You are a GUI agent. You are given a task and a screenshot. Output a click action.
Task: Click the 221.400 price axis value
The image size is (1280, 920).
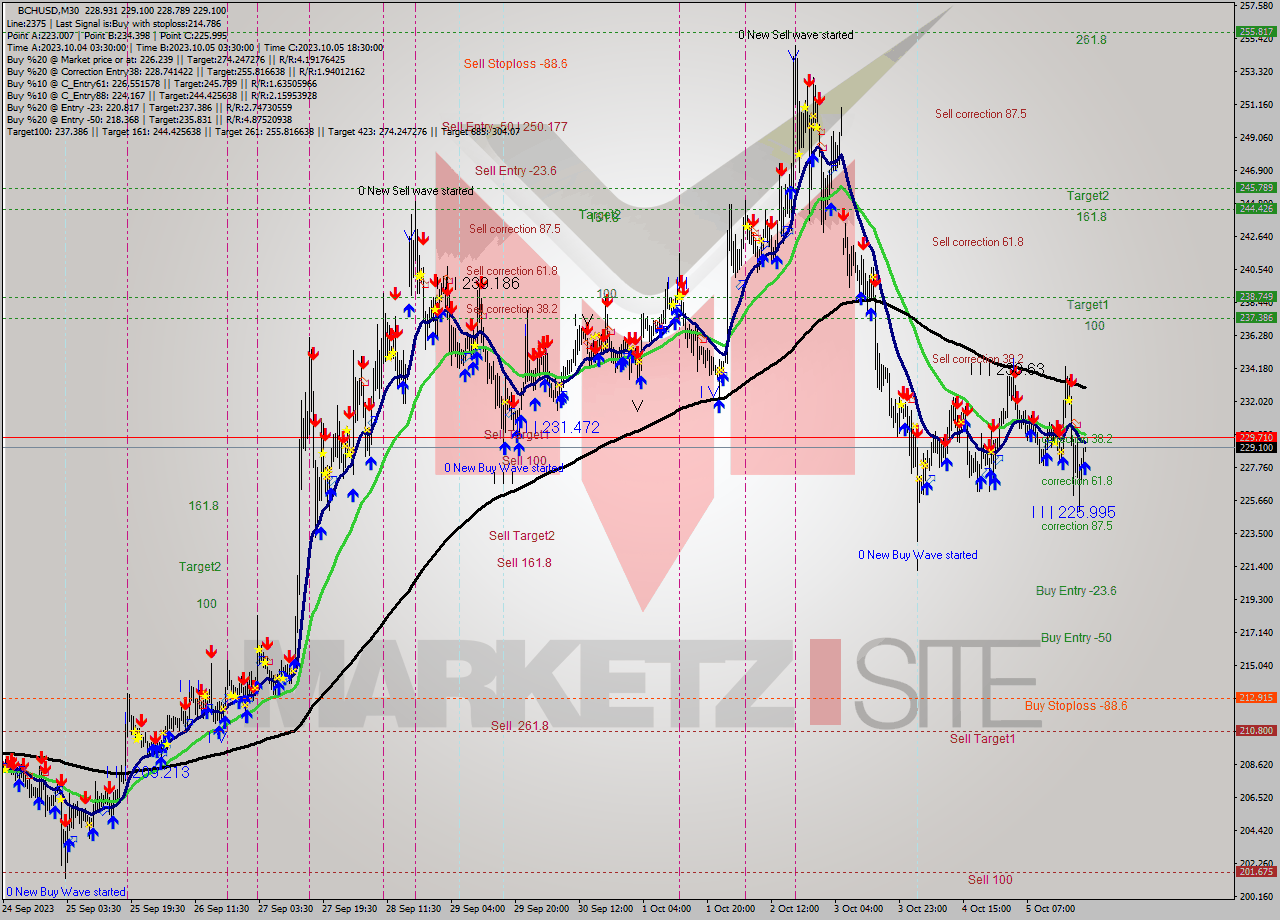[1256, 566]
